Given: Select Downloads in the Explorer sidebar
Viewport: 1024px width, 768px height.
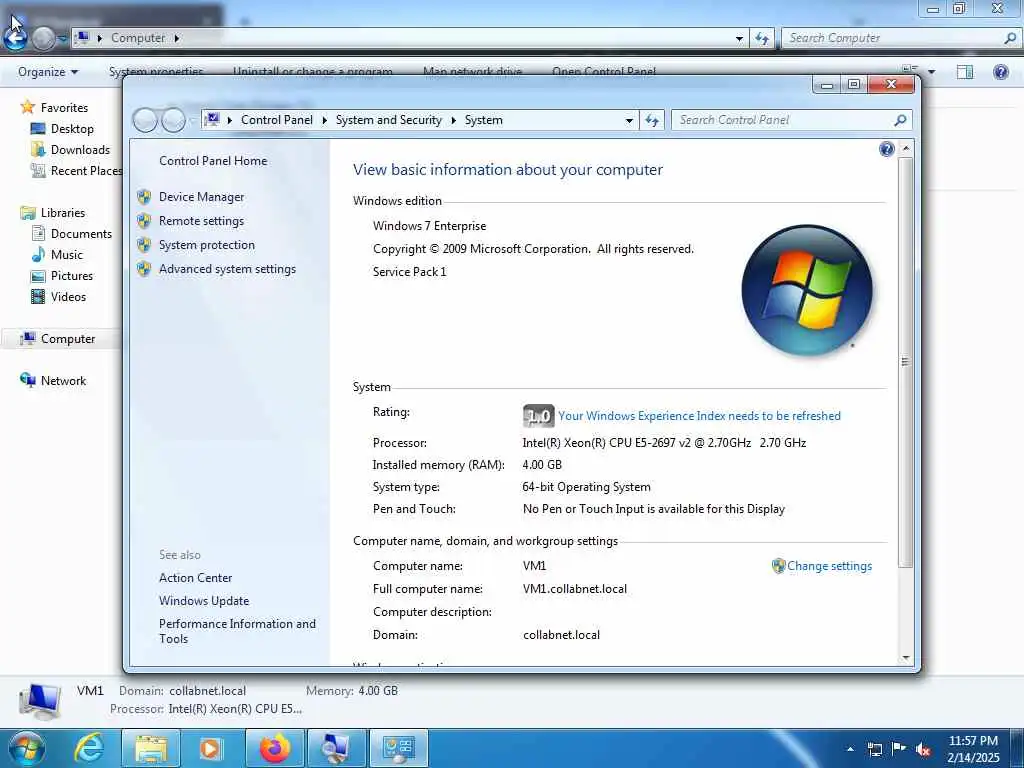Looking at the screenshot, I should 80,150.
